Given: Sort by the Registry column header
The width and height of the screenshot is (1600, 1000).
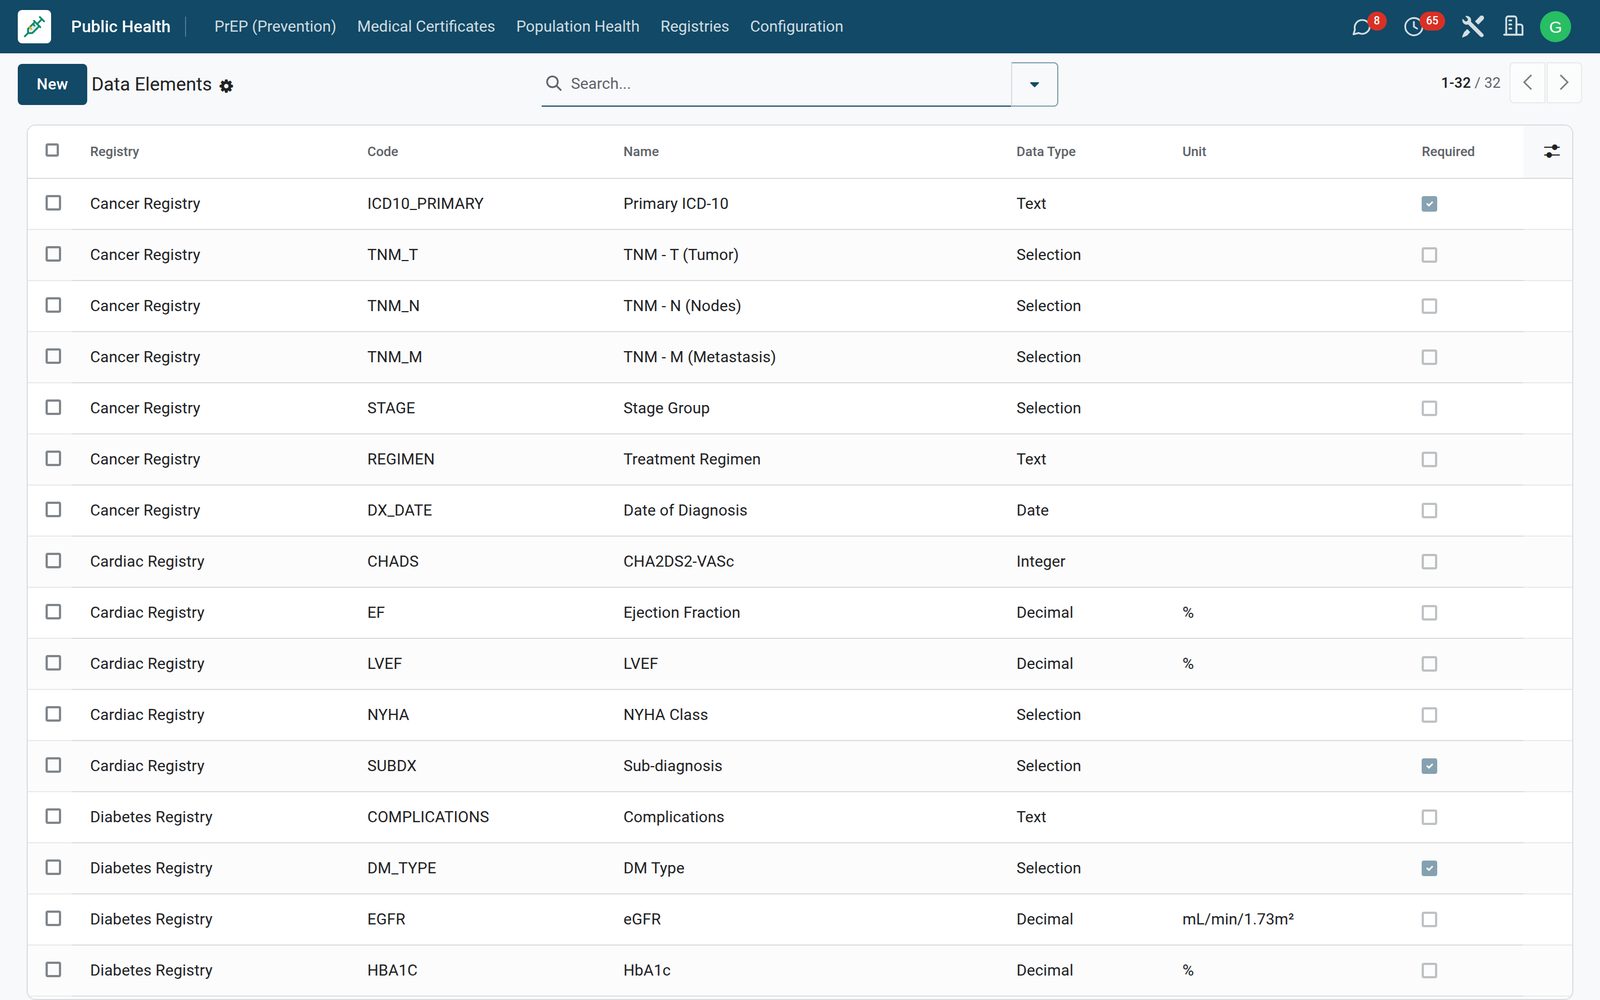Looking at the screenshot, I should point(114,152).
